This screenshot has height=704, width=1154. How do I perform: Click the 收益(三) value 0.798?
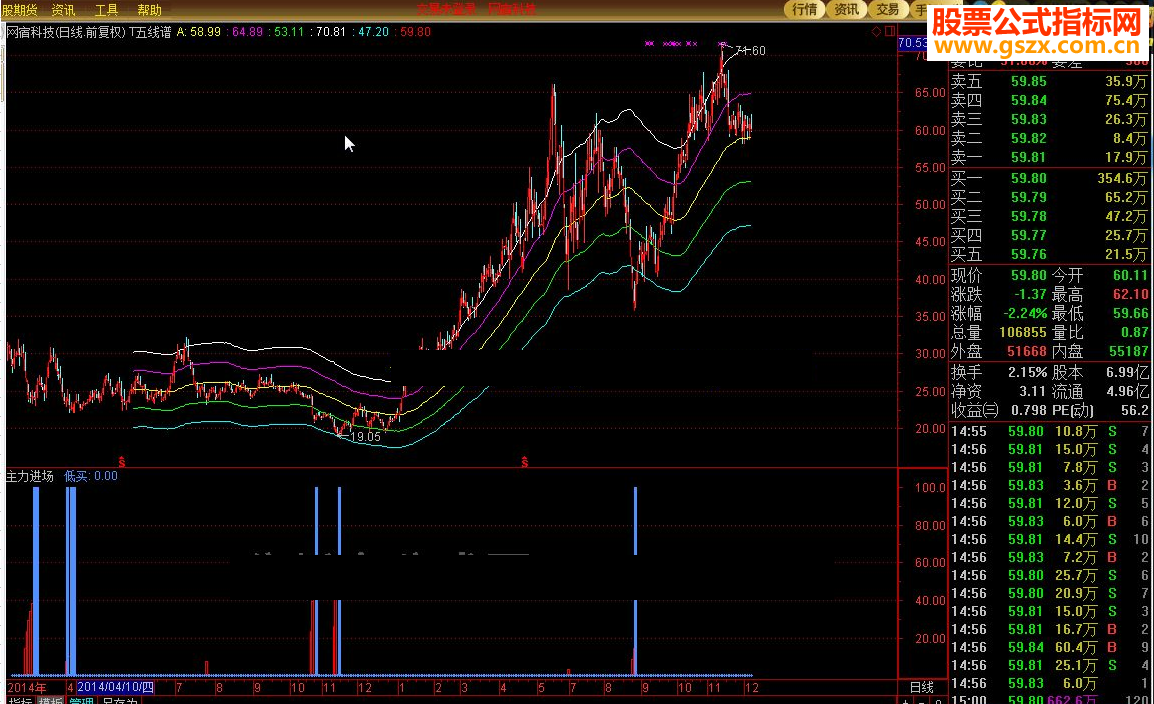pyautogui.click(x=1028, y=410)
